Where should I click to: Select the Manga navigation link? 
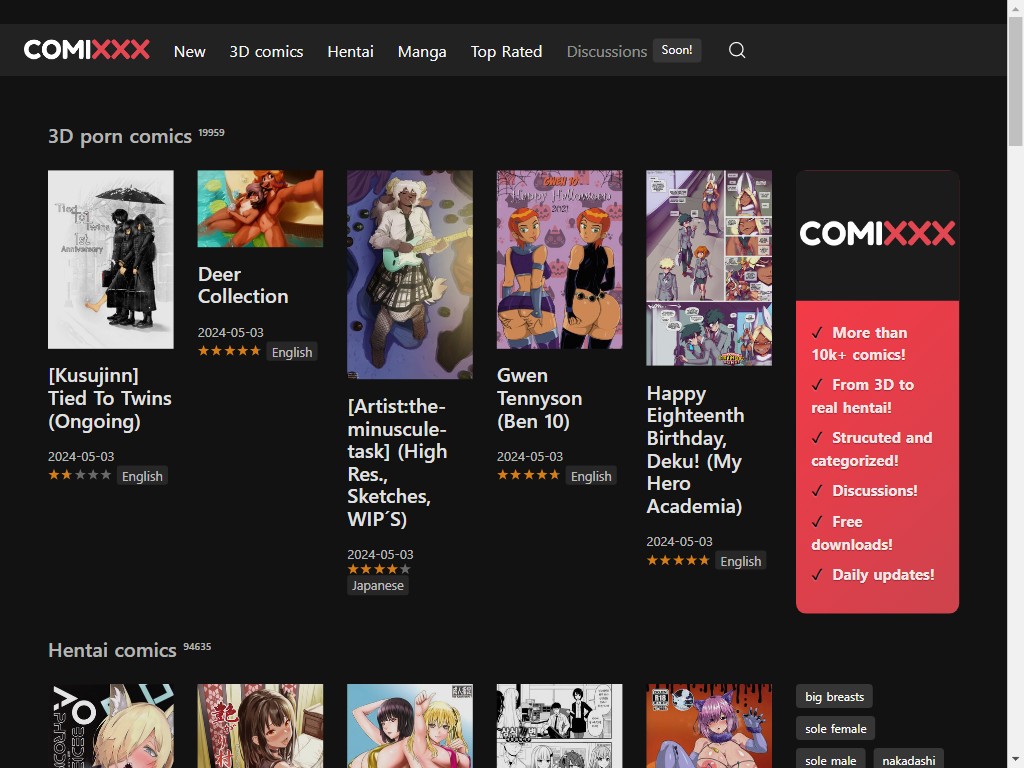[422, 52]
